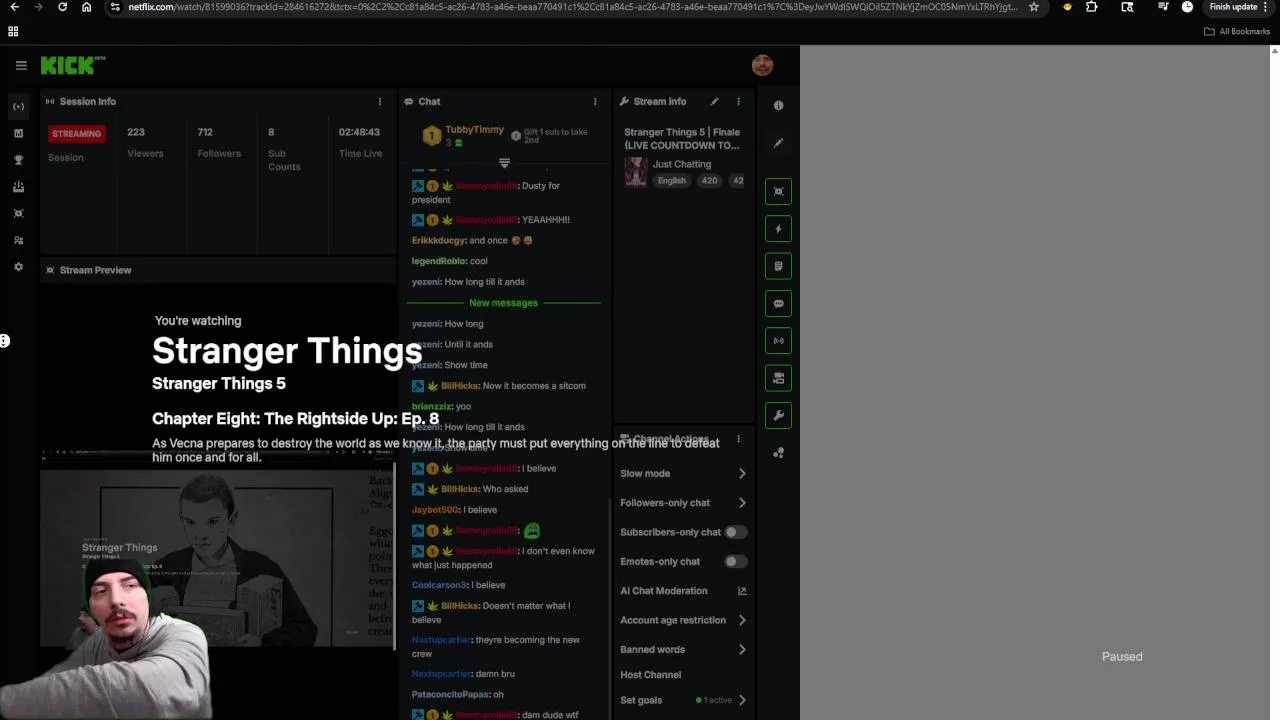This screenshot has height=720, width=1280.
Task: Toggle the lightning bolt quick action button
Action: pos(778,229)
